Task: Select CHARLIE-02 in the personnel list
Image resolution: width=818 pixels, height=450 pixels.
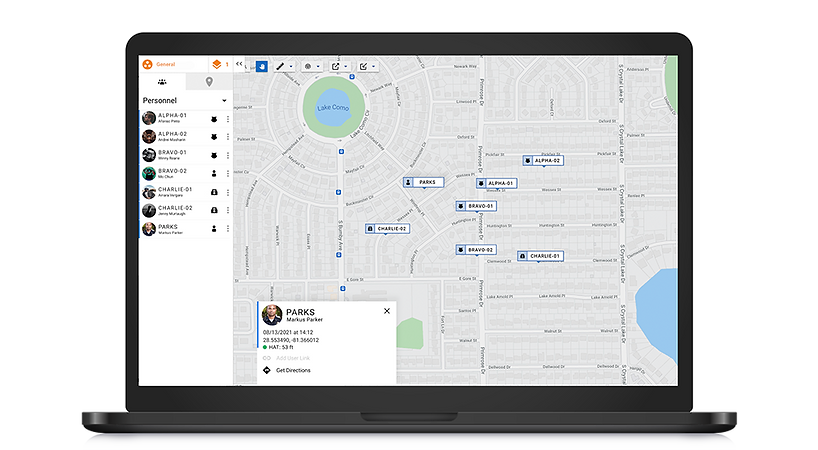Action: pyautogui.click(x=186, y=210)
